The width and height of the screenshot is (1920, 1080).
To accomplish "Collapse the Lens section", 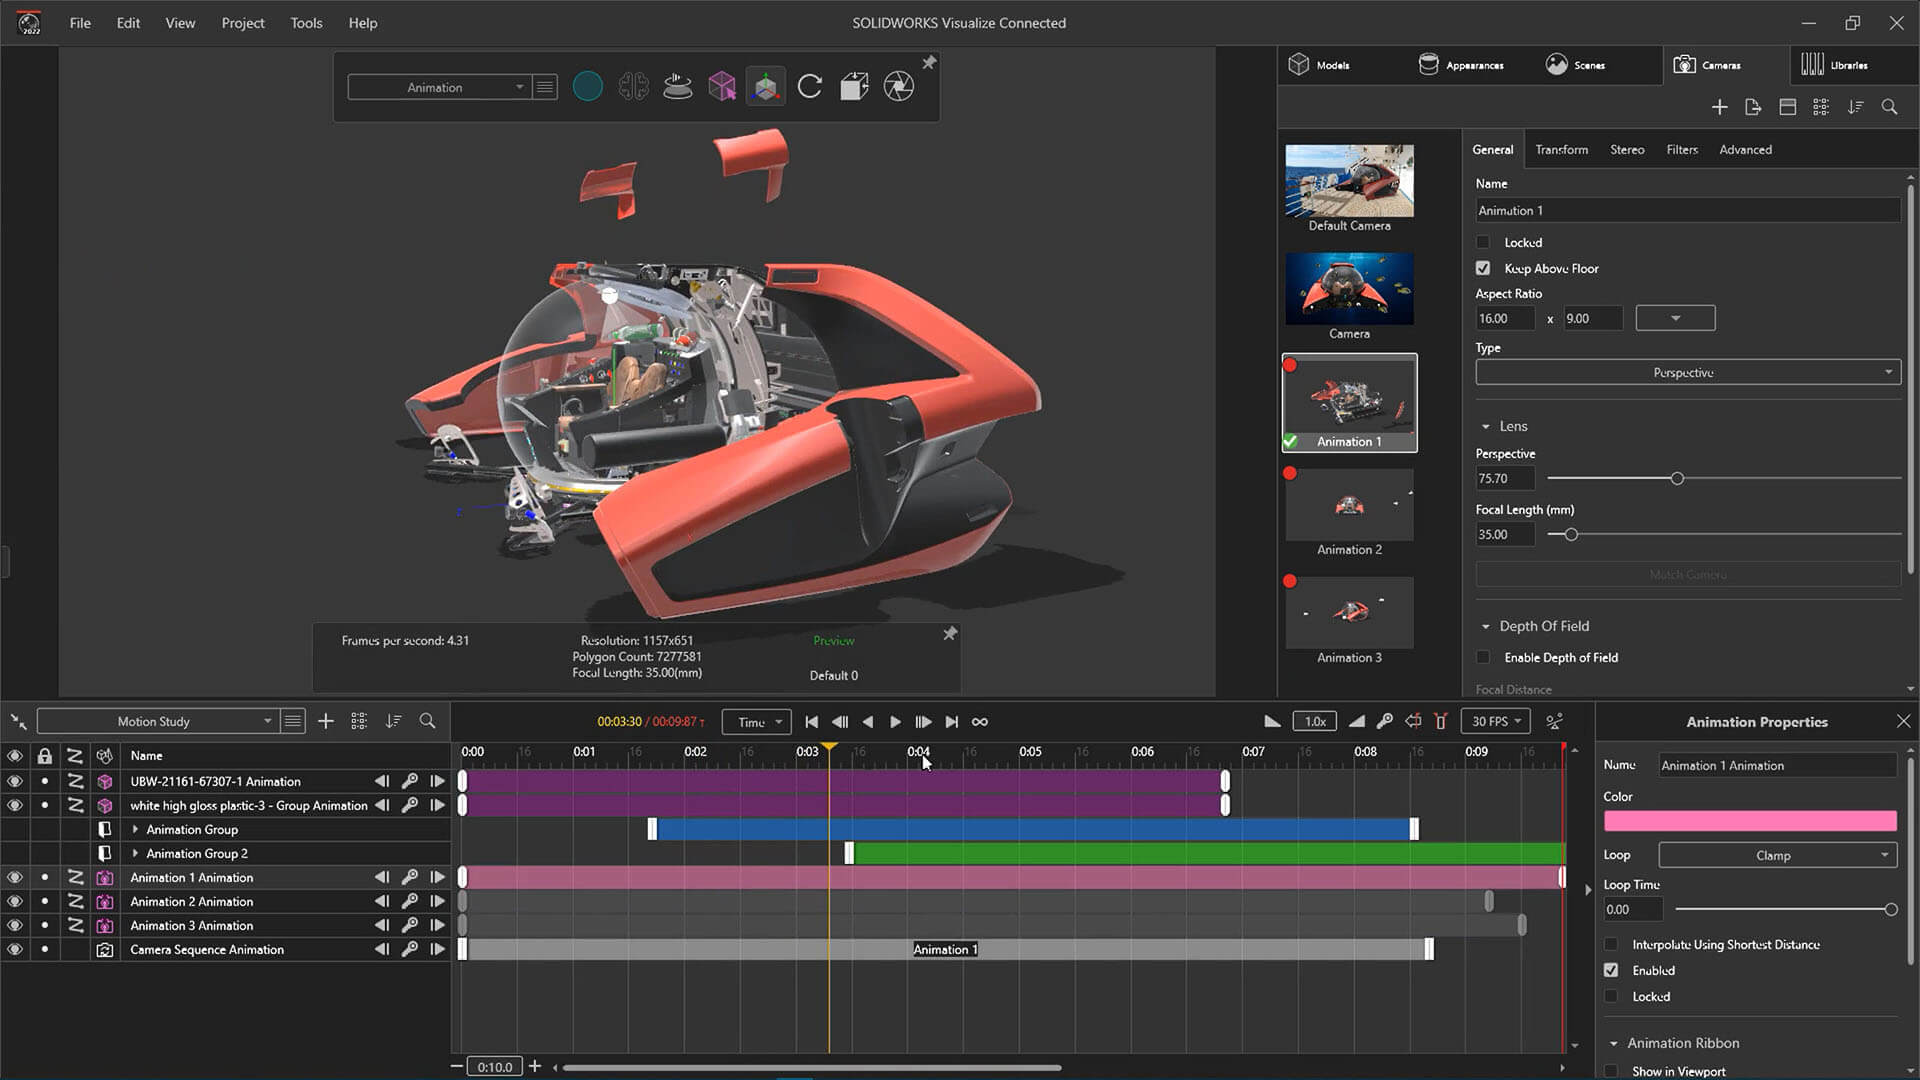I will tap(1486, 427).
